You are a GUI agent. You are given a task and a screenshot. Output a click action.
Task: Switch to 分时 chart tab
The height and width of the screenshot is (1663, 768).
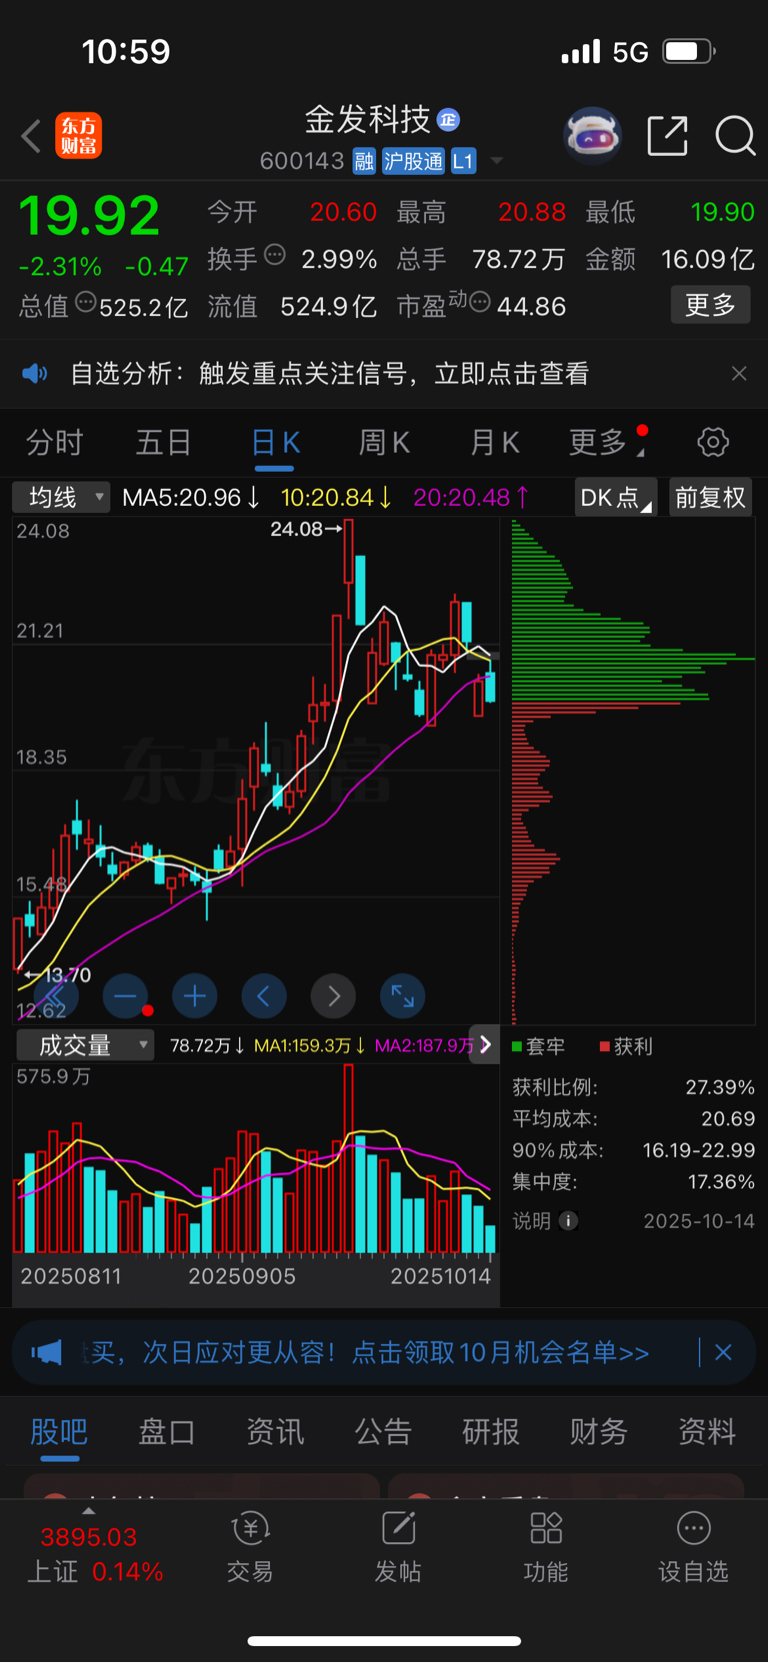coord(54,442)
